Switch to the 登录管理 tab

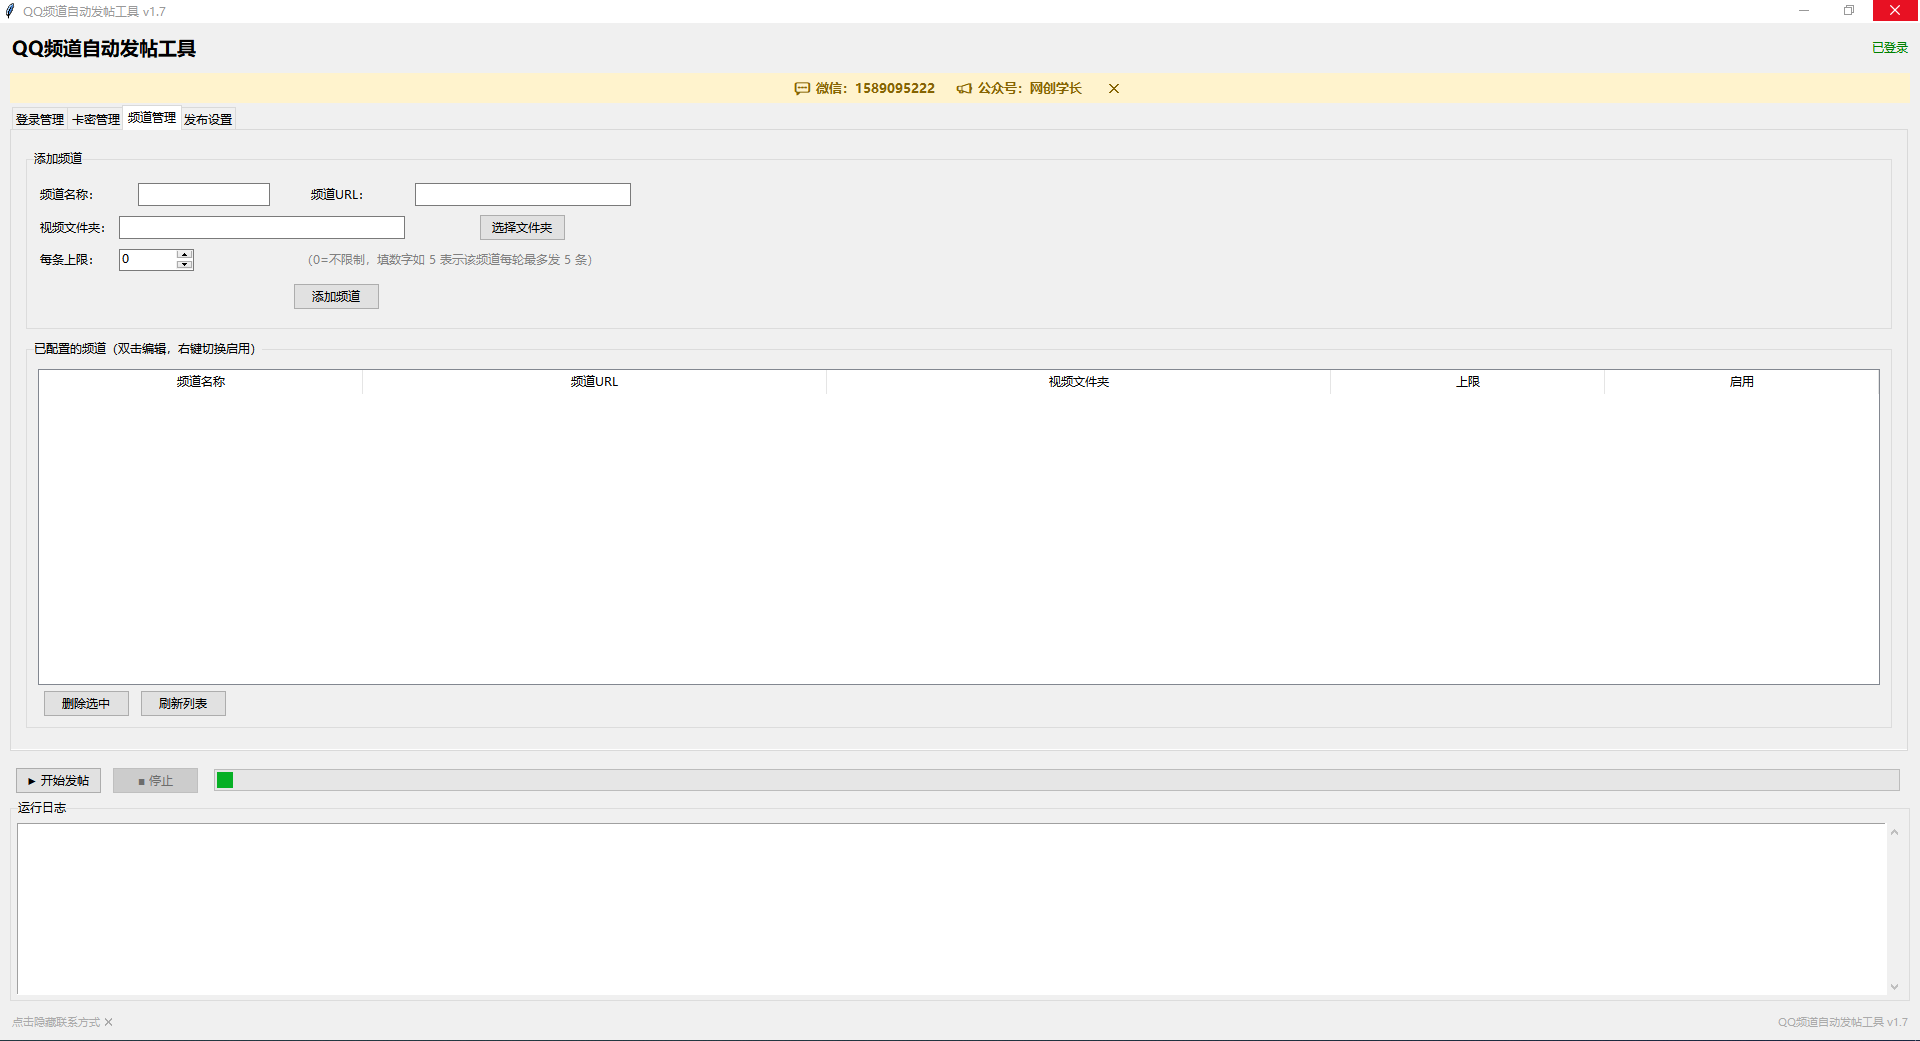(40, 119)
